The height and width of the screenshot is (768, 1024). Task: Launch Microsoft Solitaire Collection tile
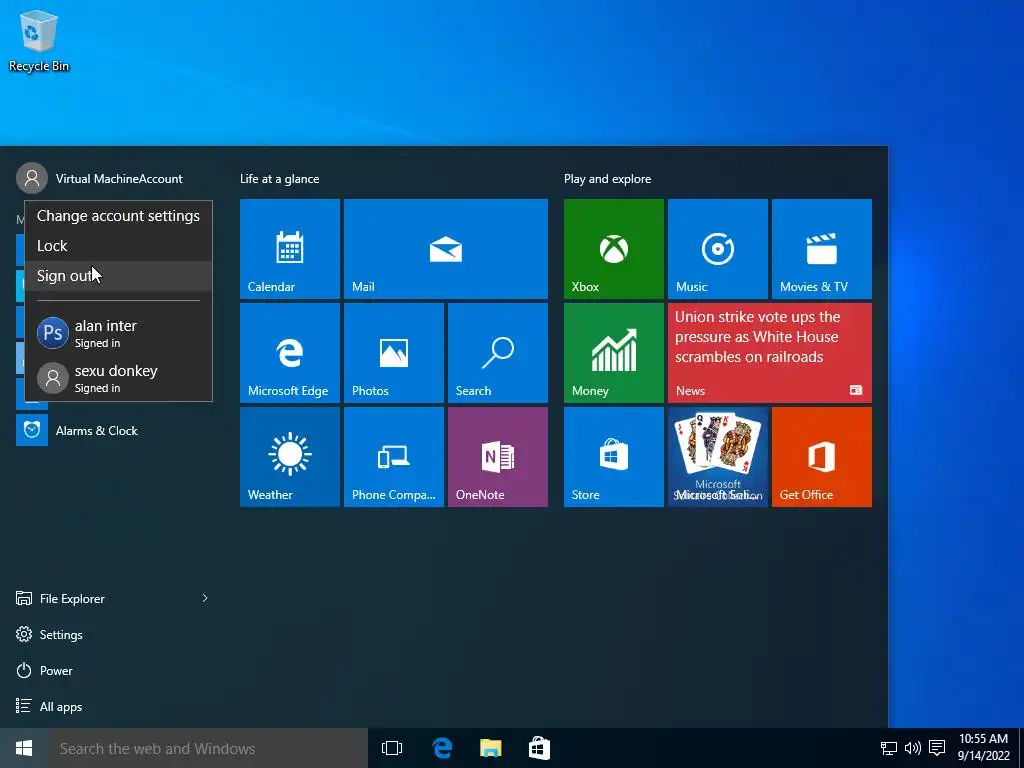717,456
